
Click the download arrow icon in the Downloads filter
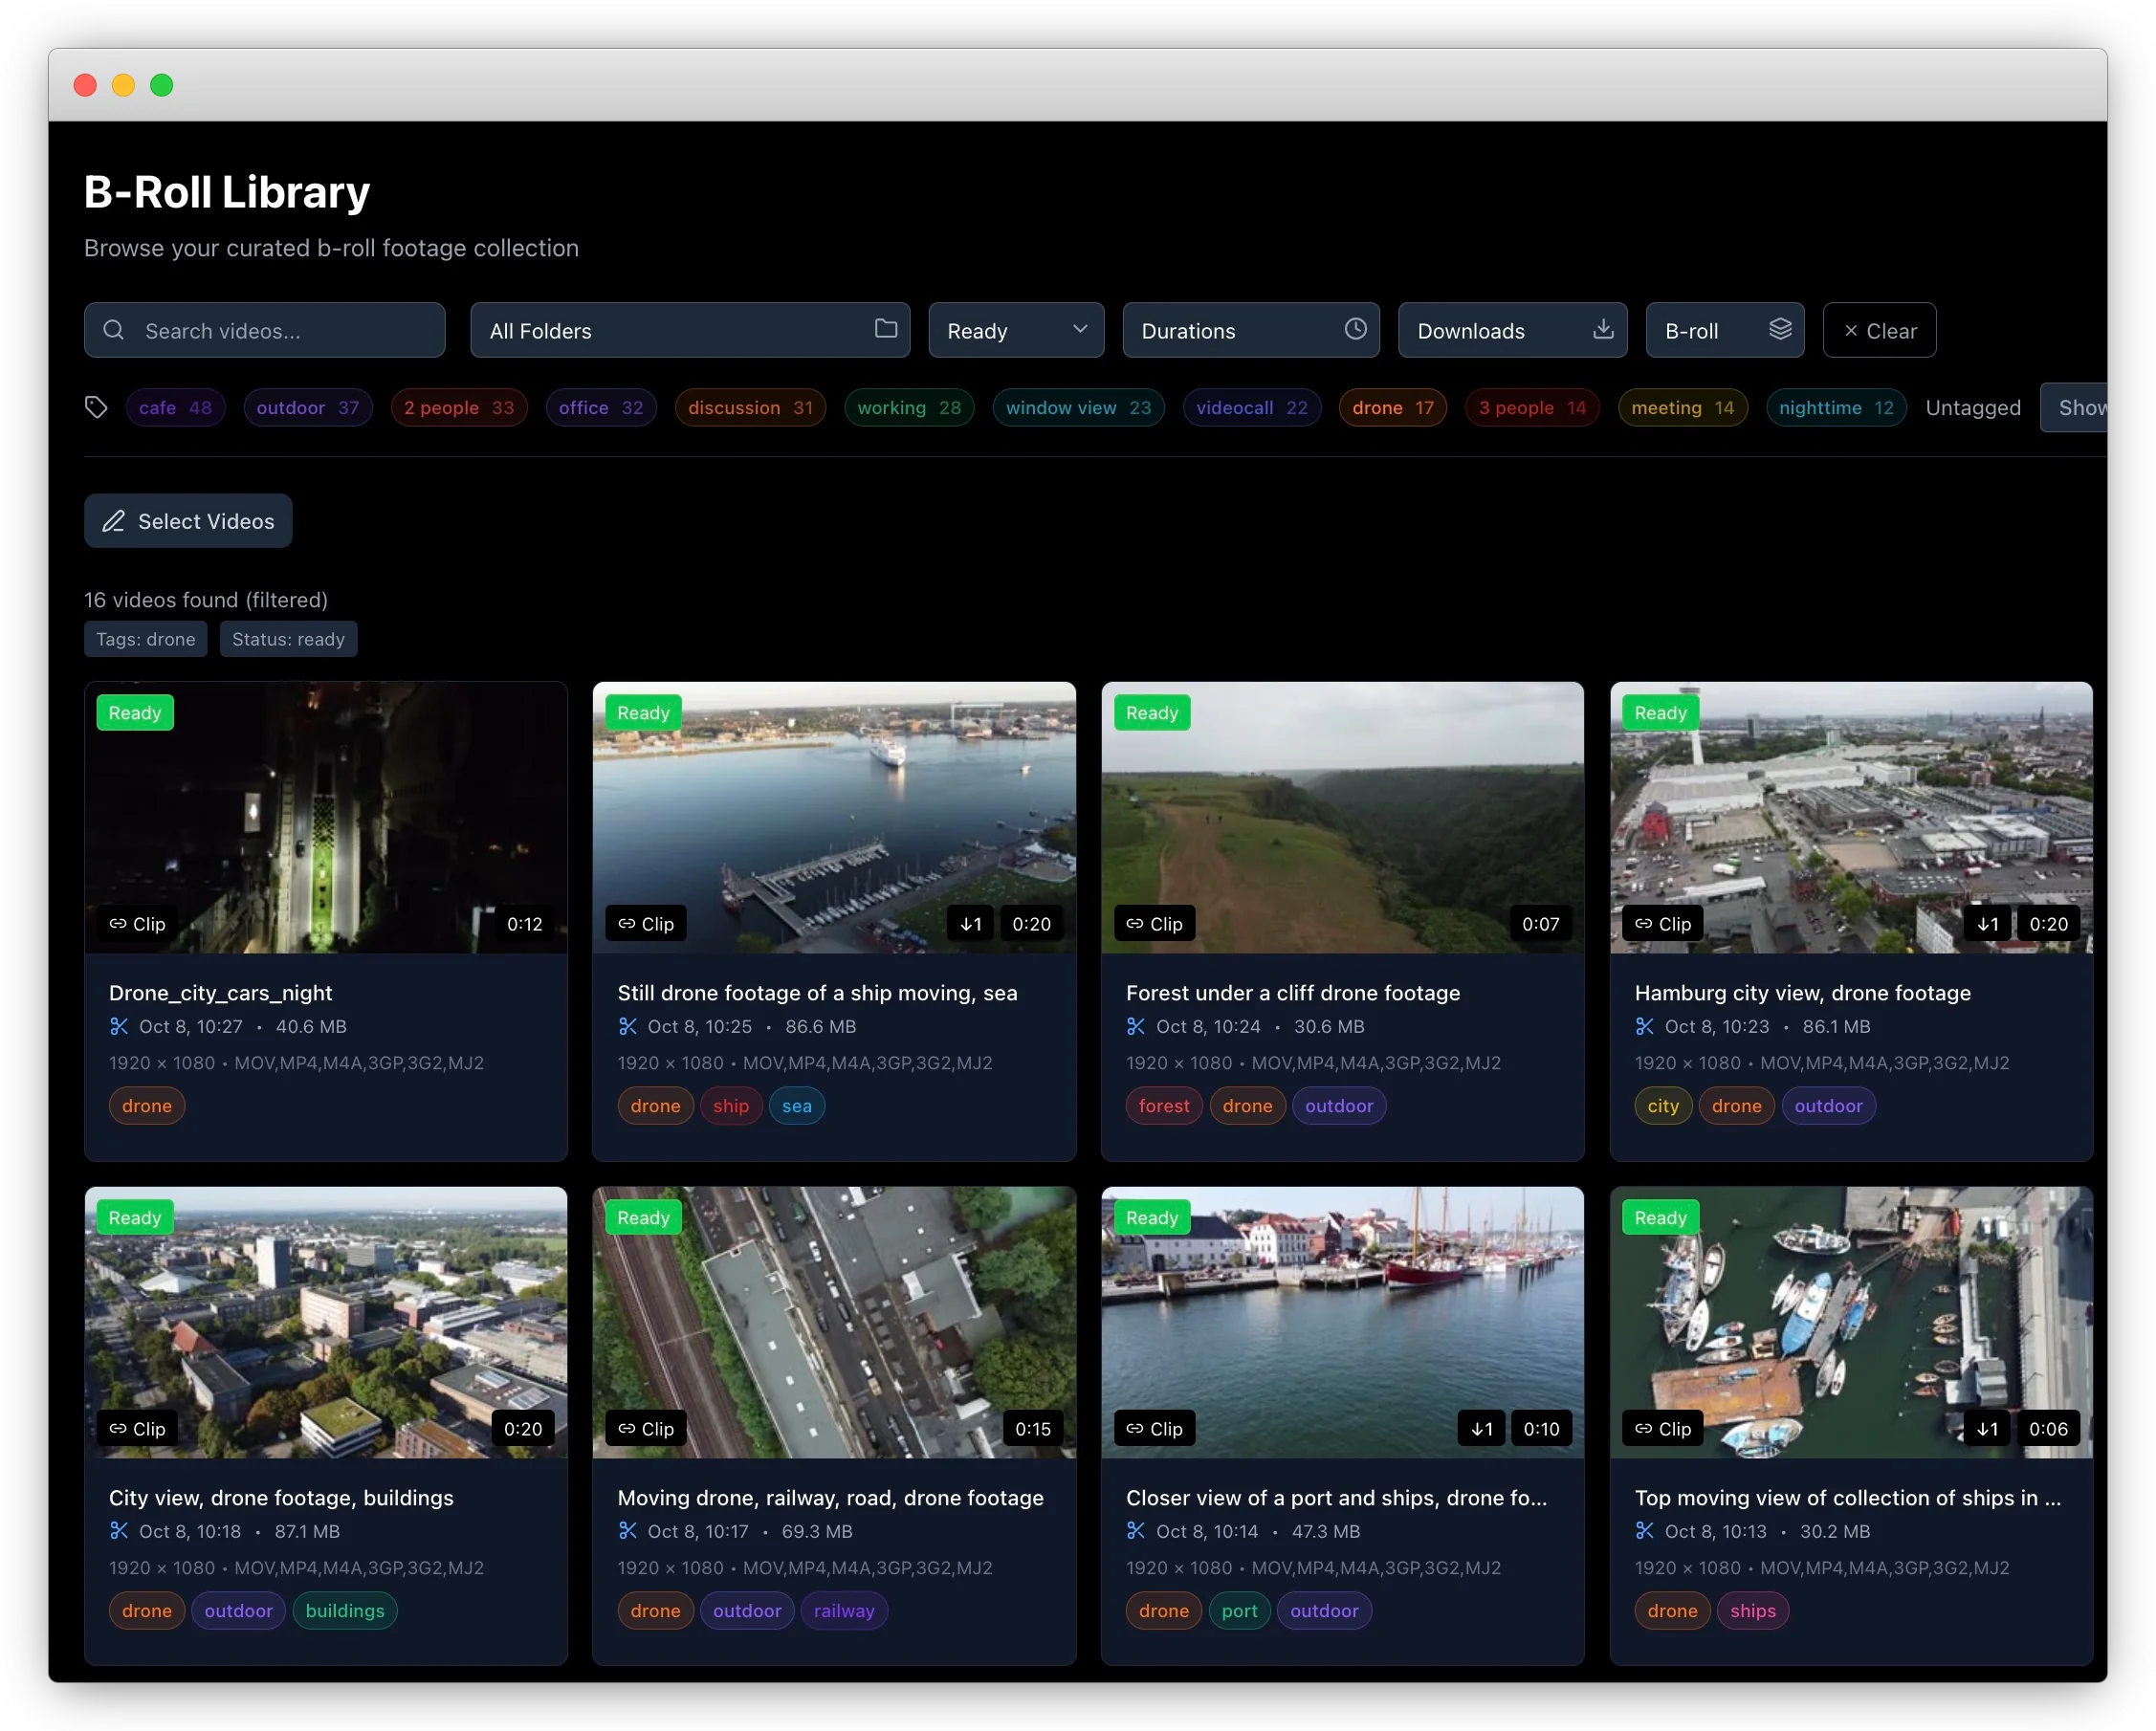tap(1603, 329)
